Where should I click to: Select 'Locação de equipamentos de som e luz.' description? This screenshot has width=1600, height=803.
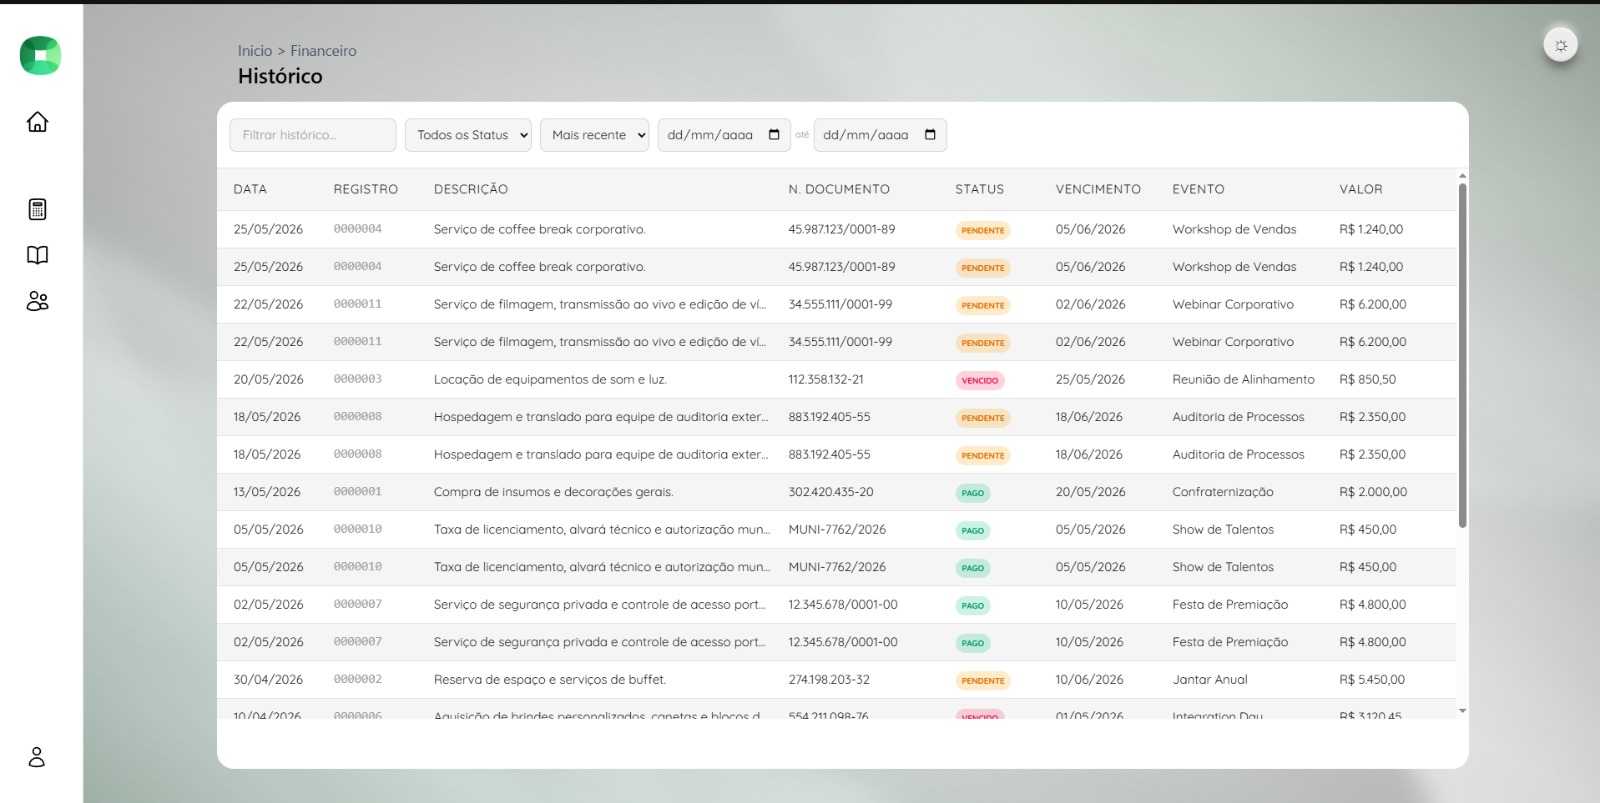550,380
